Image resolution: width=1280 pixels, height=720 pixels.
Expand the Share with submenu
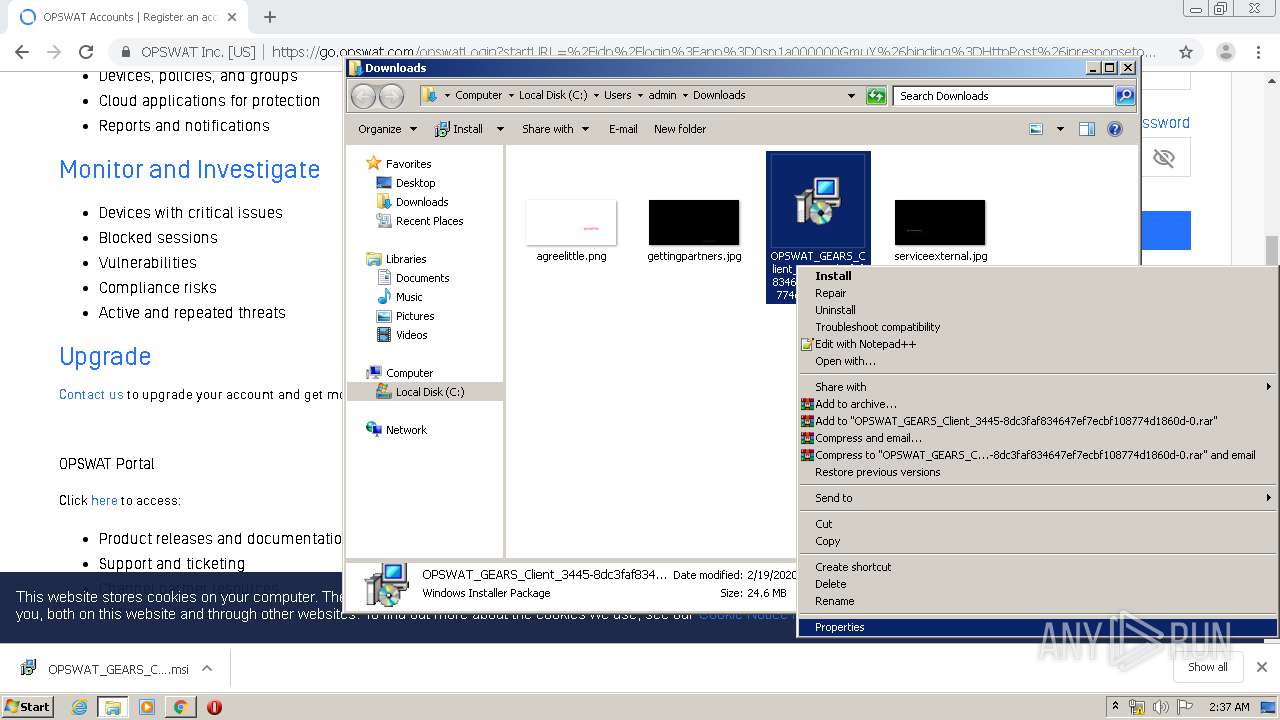tap(1038, 387)
